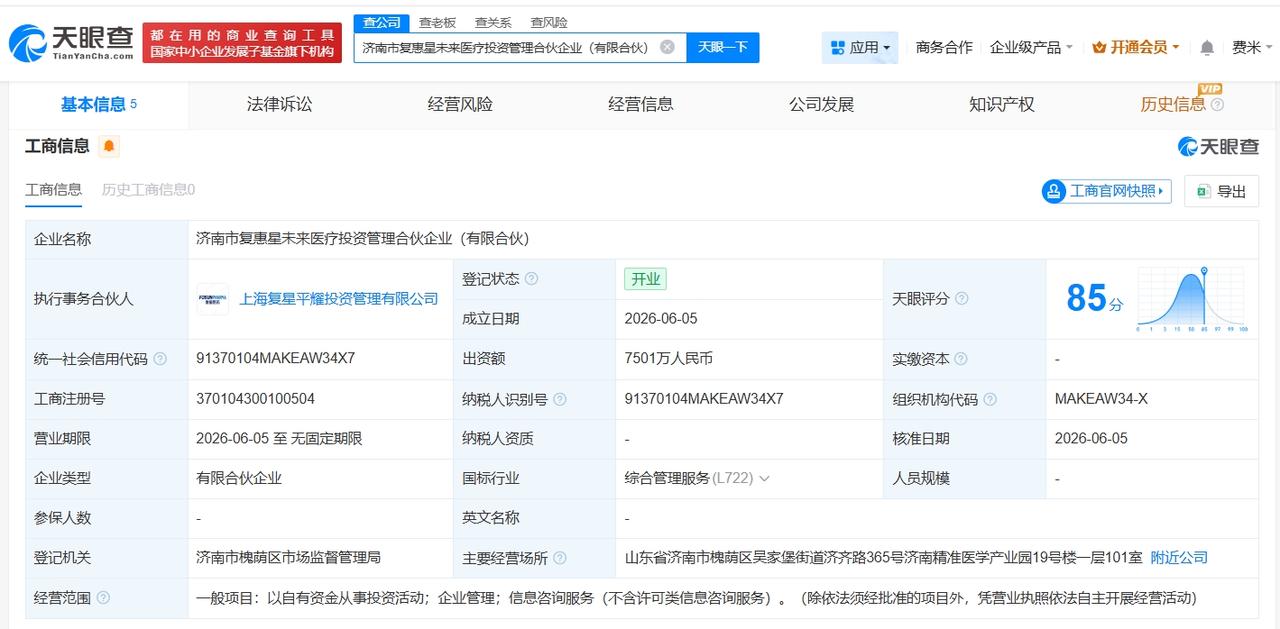Select organization code MAKEAW34-X
This screenshot has width=1280, height=629.
1101,399
